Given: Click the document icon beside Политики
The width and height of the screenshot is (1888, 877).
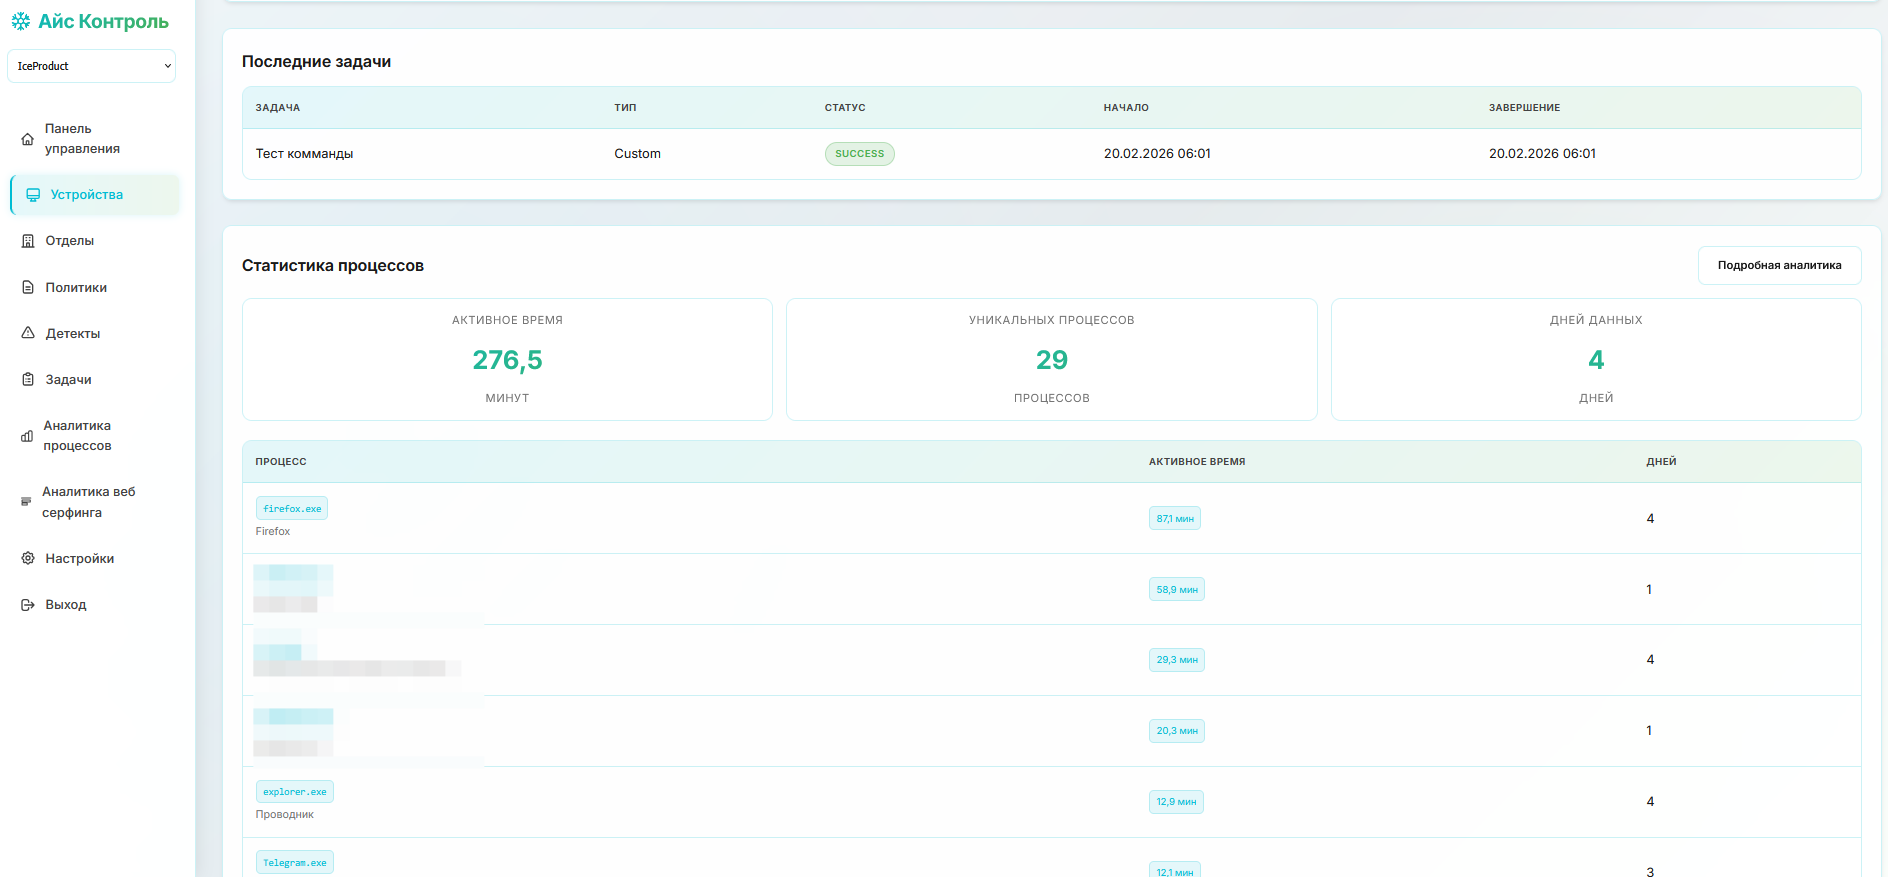Looking at the screenshot, I should click(x=28, y=288).
